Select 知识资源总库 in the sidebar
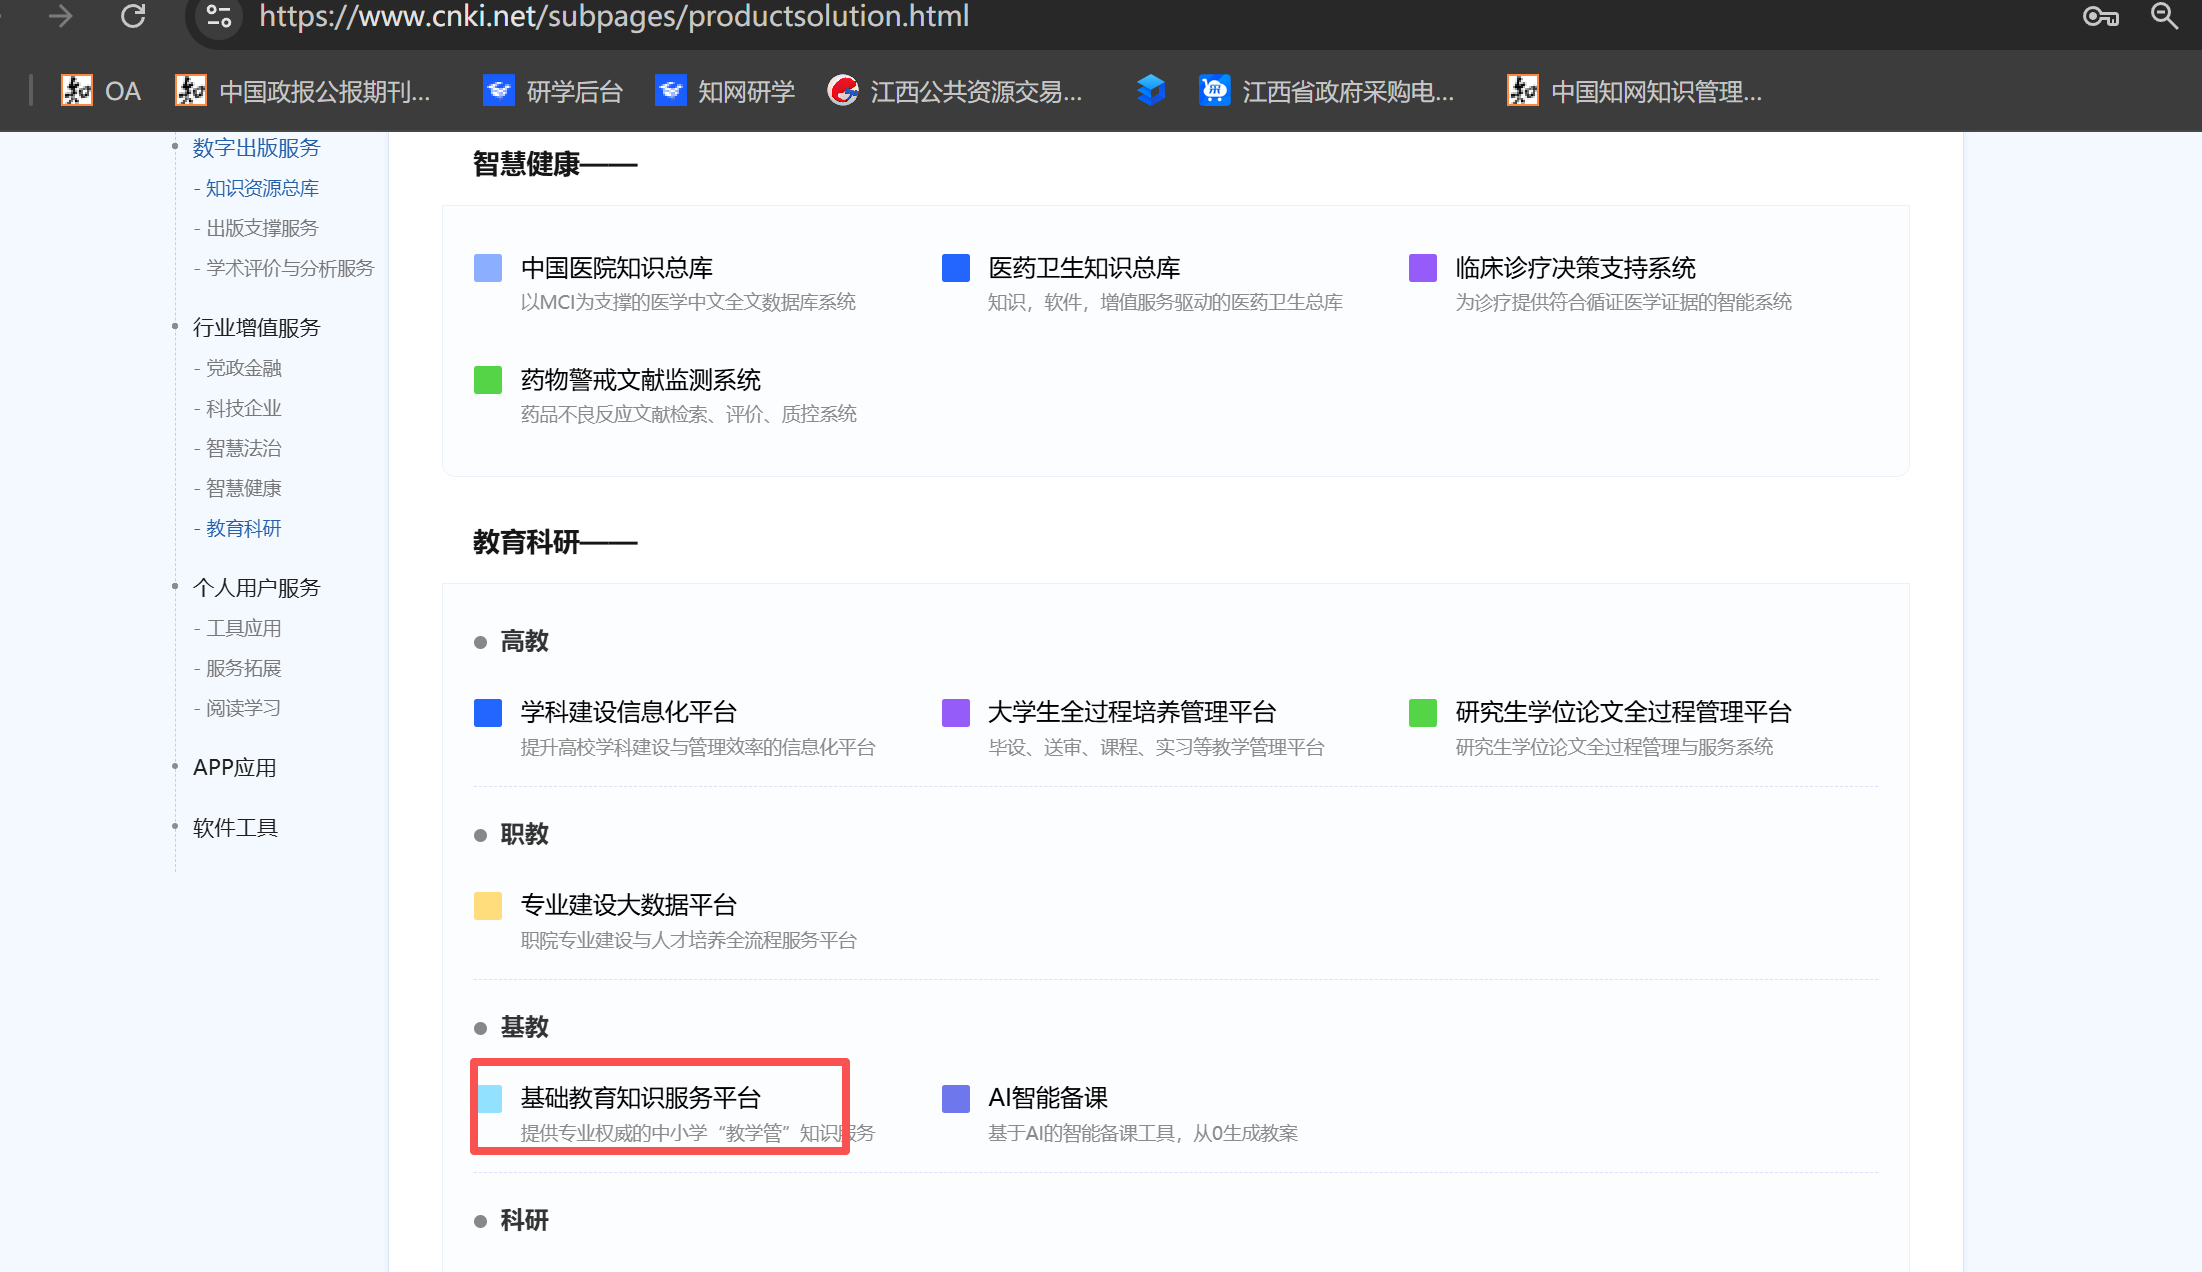The image size is (2202, 1272). click(262, 188)
